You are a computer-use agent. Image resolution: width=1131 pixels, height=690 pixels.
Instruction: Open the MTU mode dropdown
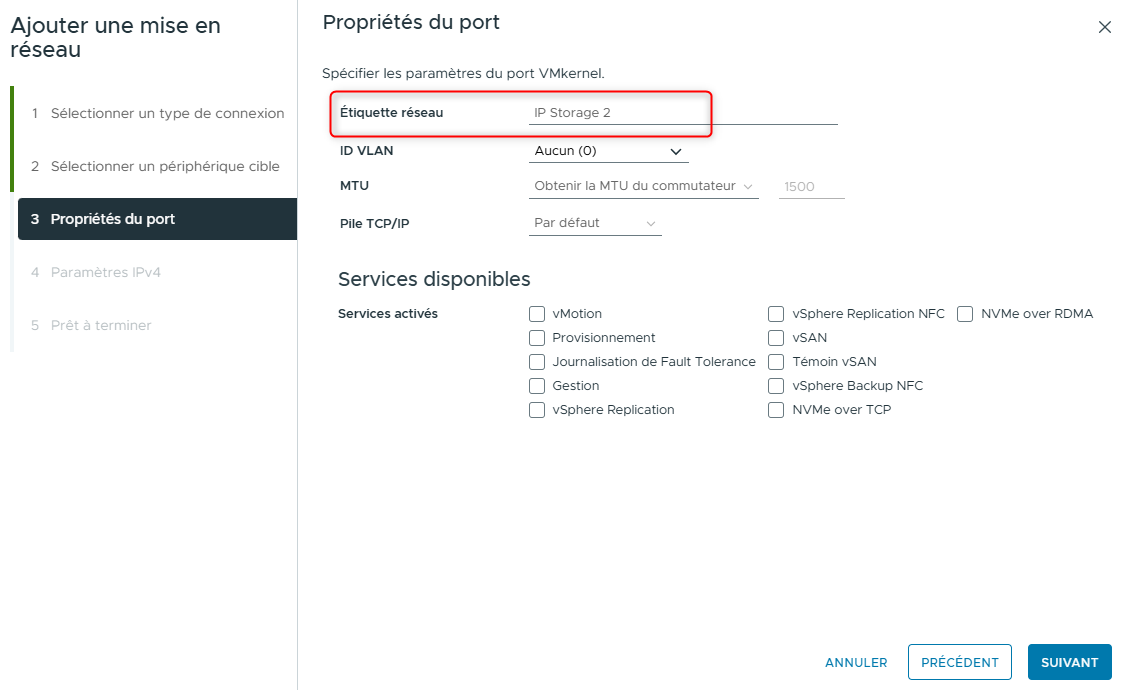point(643,186)
